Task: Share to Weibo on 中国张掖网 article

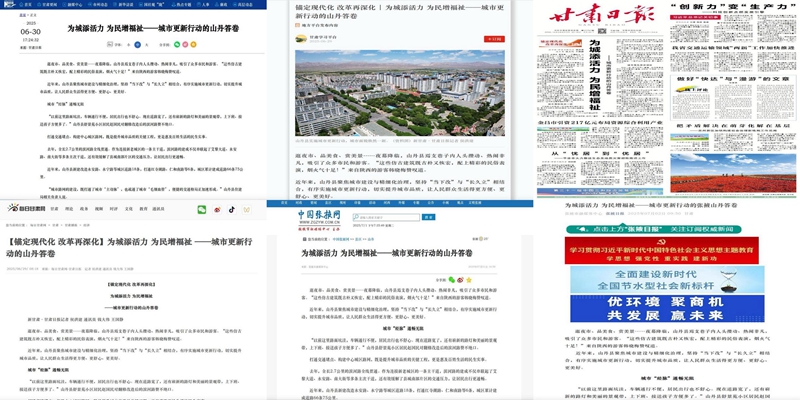Action: pos(460,280)
